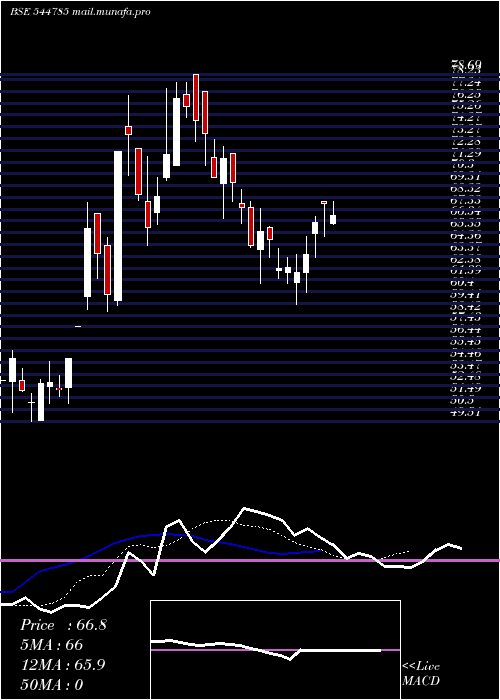
Task: Click the 71.29 price axis label
Action: (x=466, y=154)
